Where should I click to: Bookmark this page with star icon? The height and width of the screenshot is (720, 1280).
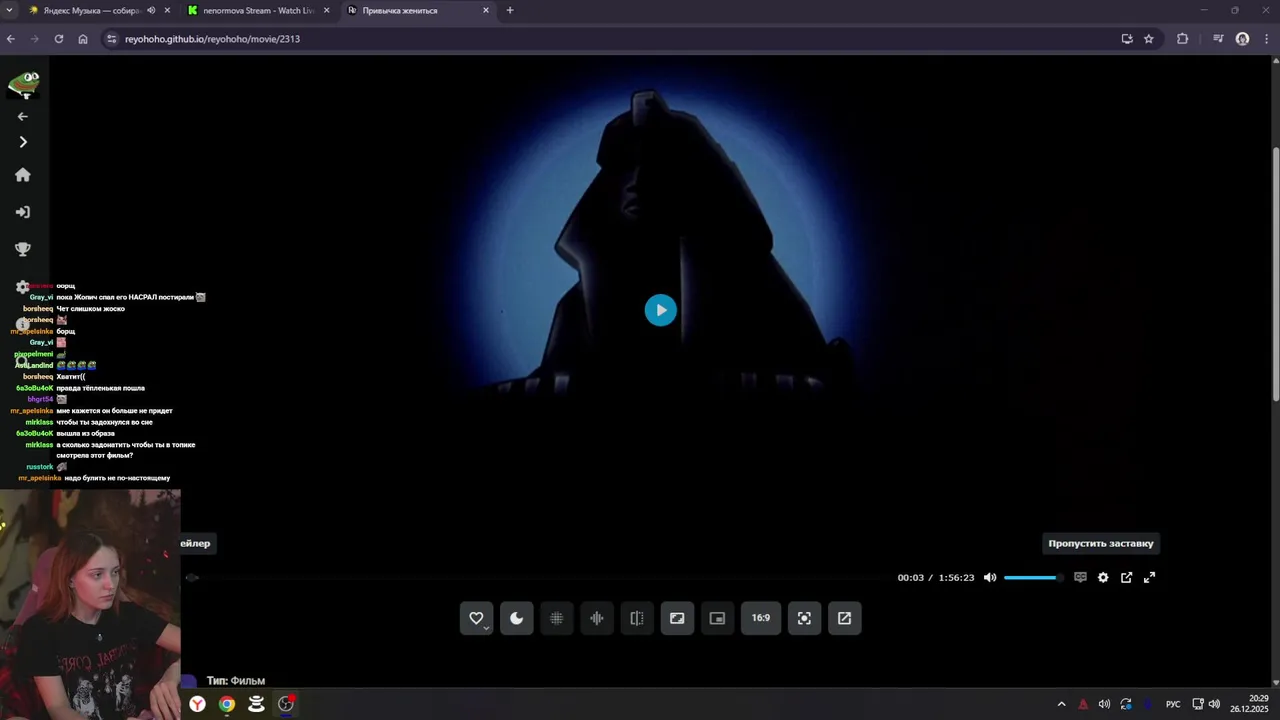[x=1149, y=39]
